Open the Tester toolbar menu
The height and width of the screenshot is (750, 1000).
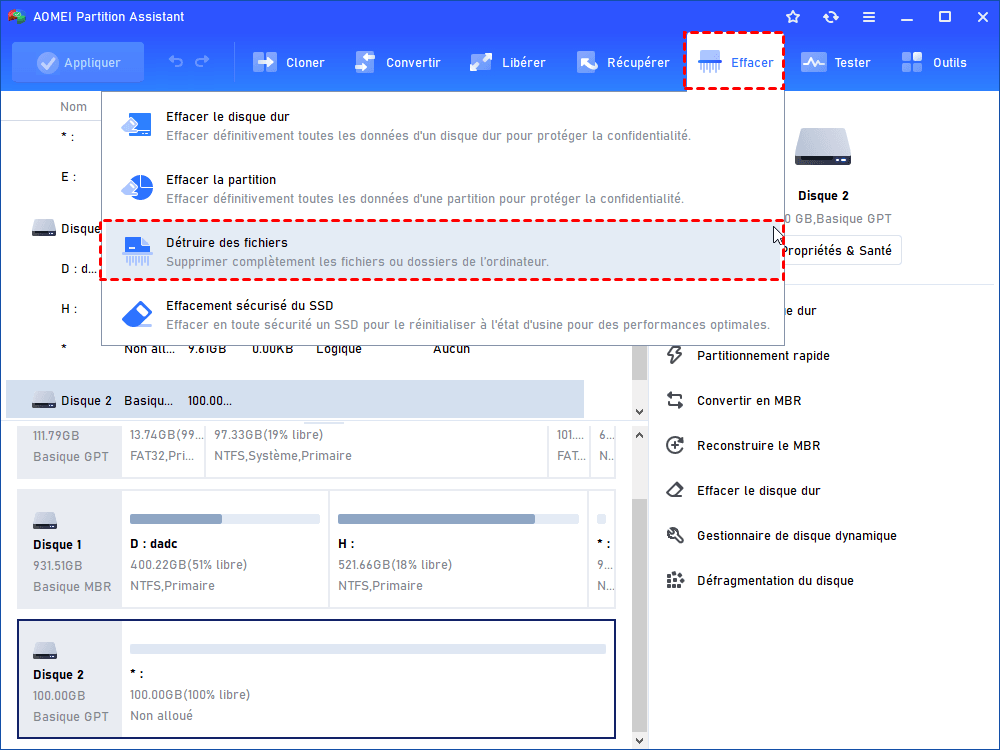click(835, 62)
